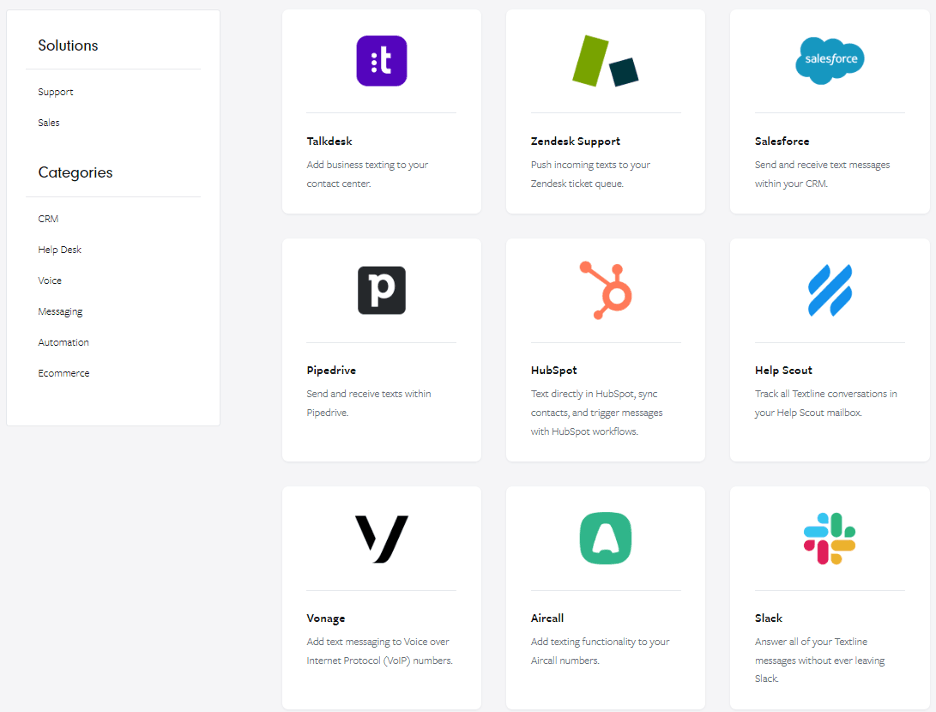Open the Talkdesk title link
This screenshot has height=712, width=936.
click(x=329, y=142)
